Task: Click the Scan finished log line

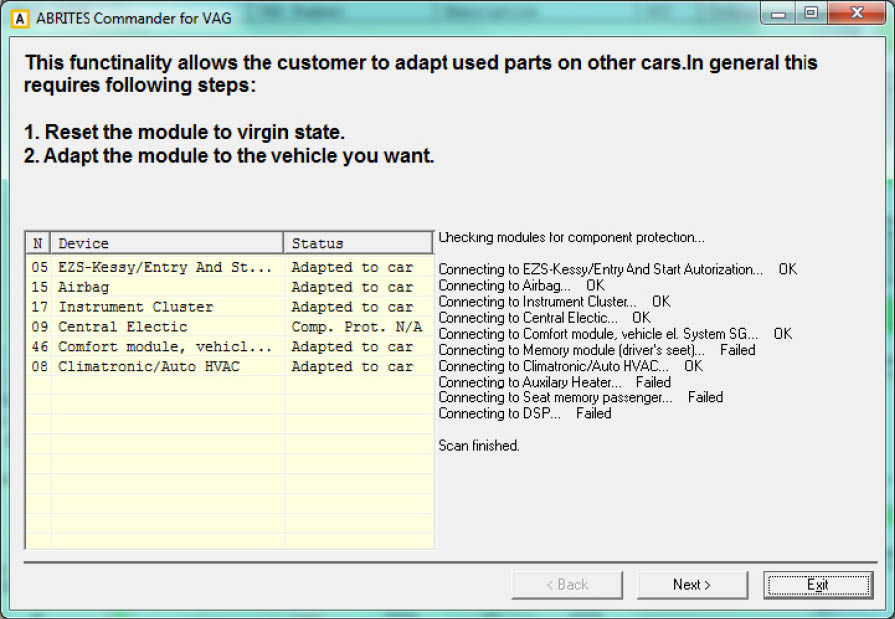Action: click(x=479, y=446)
